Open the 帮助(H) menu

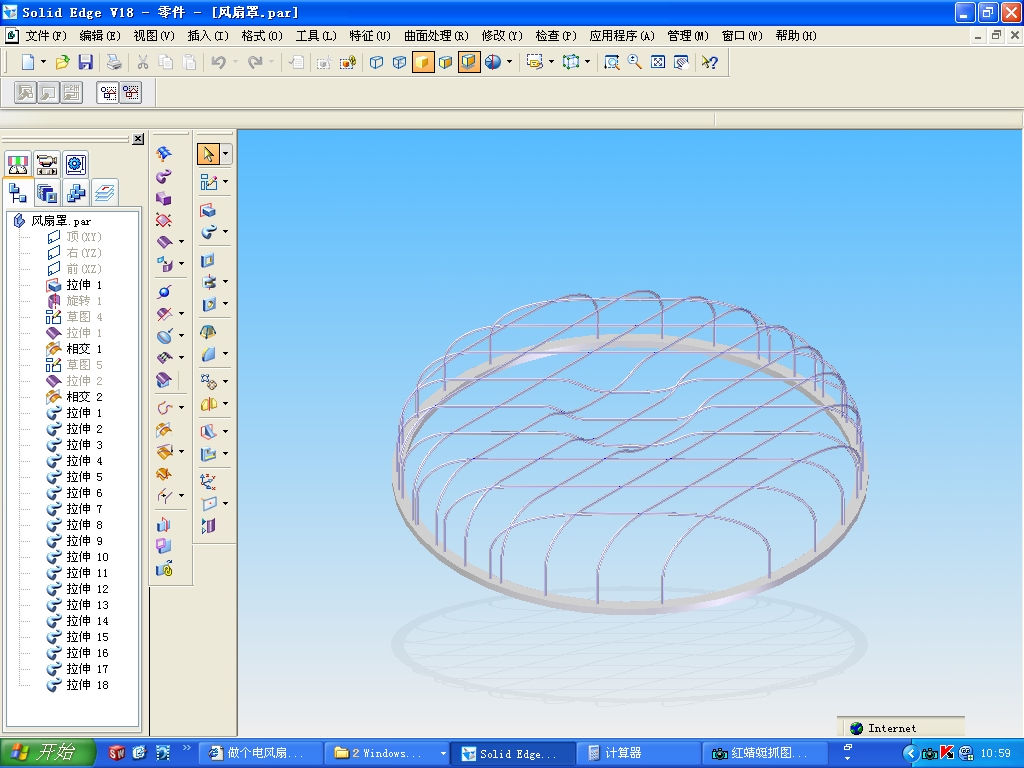pos(795,36)
